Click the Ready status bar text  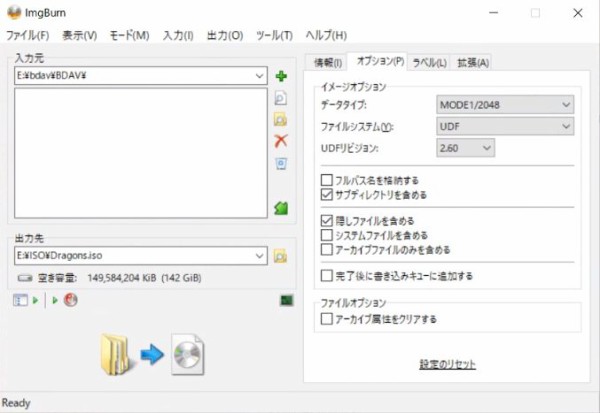[x=16, y=403]
